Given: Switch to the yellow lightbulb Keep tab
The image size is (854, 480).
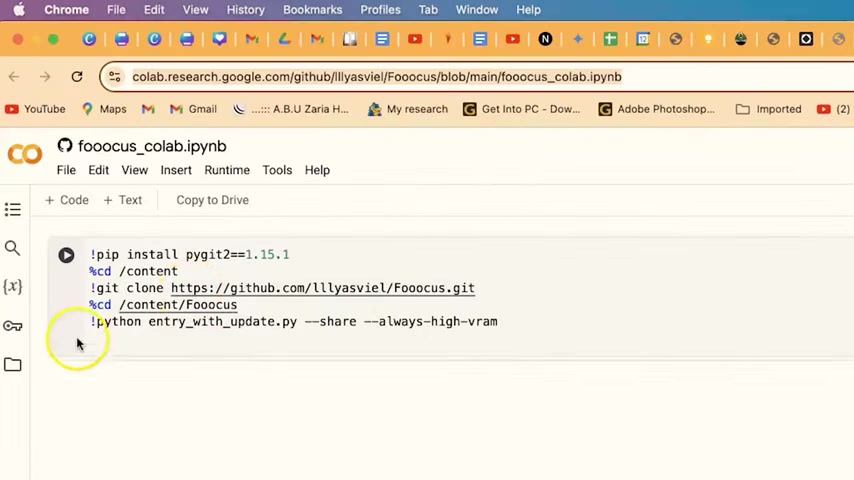Looking at the screenshot, I should pos(708,39).
